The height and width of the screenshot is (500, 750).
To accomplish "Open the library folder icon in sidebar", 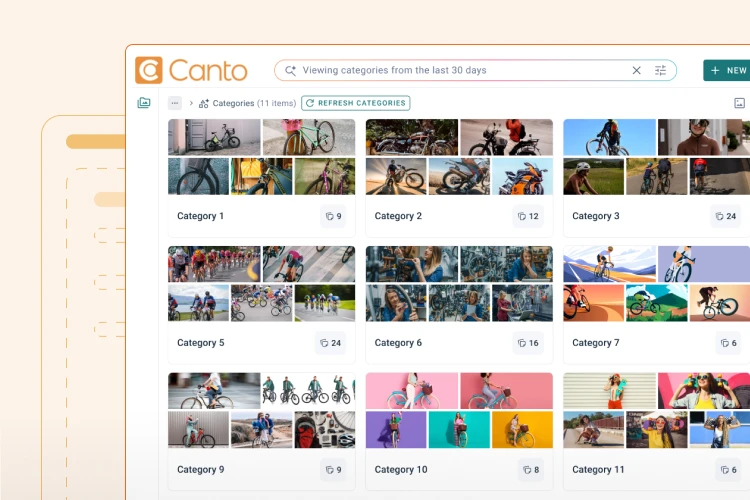I will 144,103.
